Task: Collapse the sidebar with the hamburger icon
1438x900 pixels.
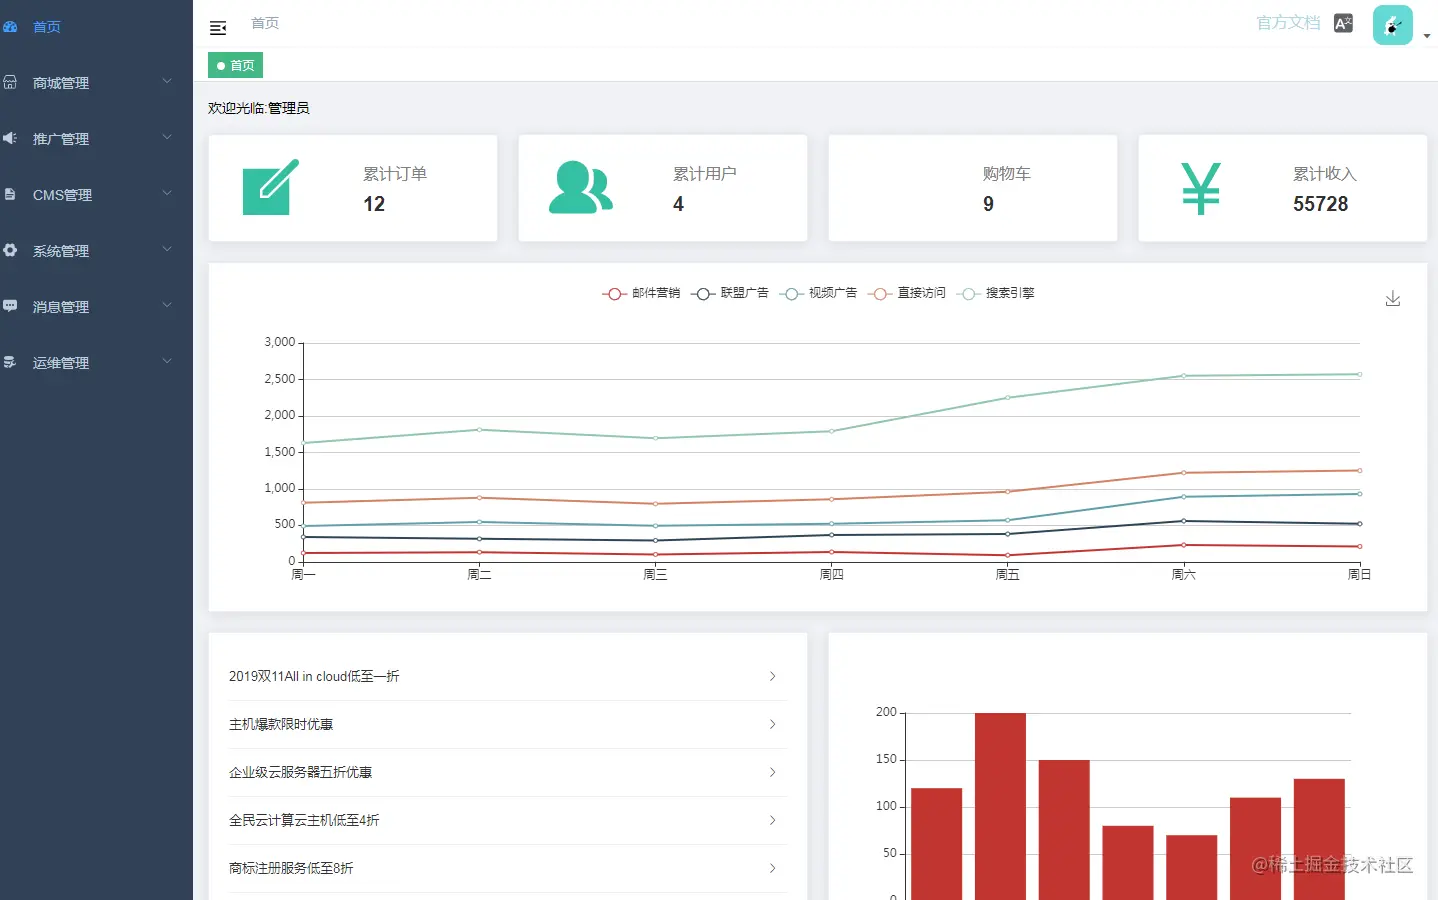Action: point(218,28)
